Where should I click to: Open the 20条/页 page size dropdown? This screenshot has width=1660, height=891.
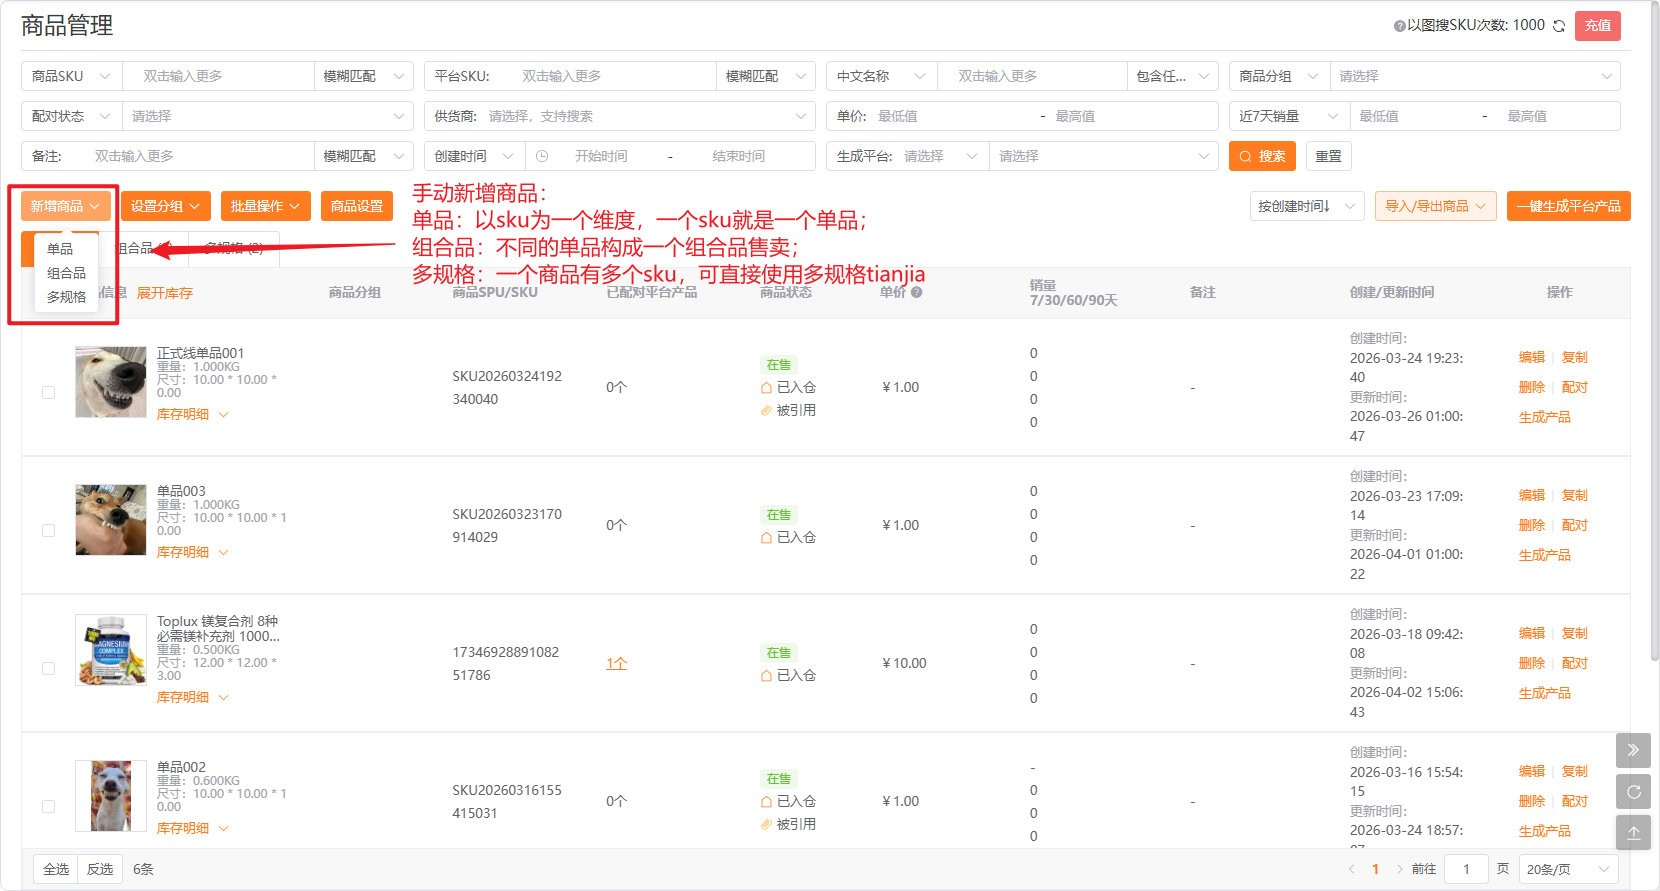[x=1568, y=869]
